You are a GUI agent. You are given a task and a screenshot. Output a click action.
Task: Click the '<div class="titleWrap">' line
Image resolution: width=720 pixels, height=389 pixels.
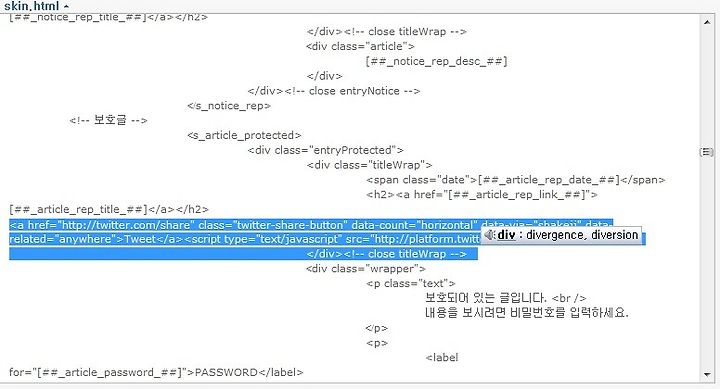369,165
